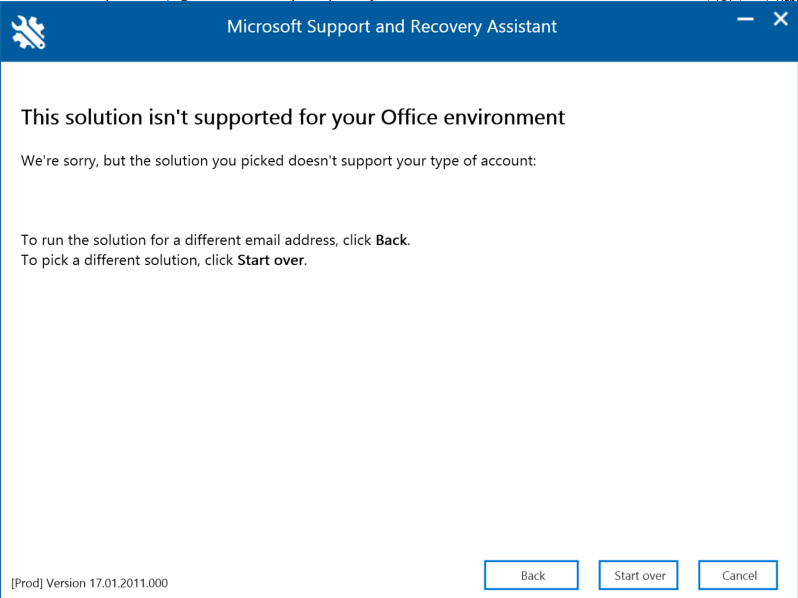Click the line about picking a different solution
Screen dimensions: 798x598
tap(164, 260)
